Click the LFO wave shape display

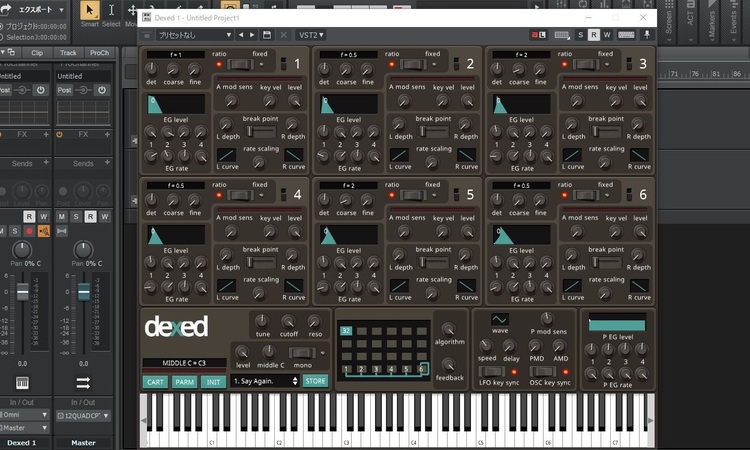pyautogui.click(x=499, y=319)
